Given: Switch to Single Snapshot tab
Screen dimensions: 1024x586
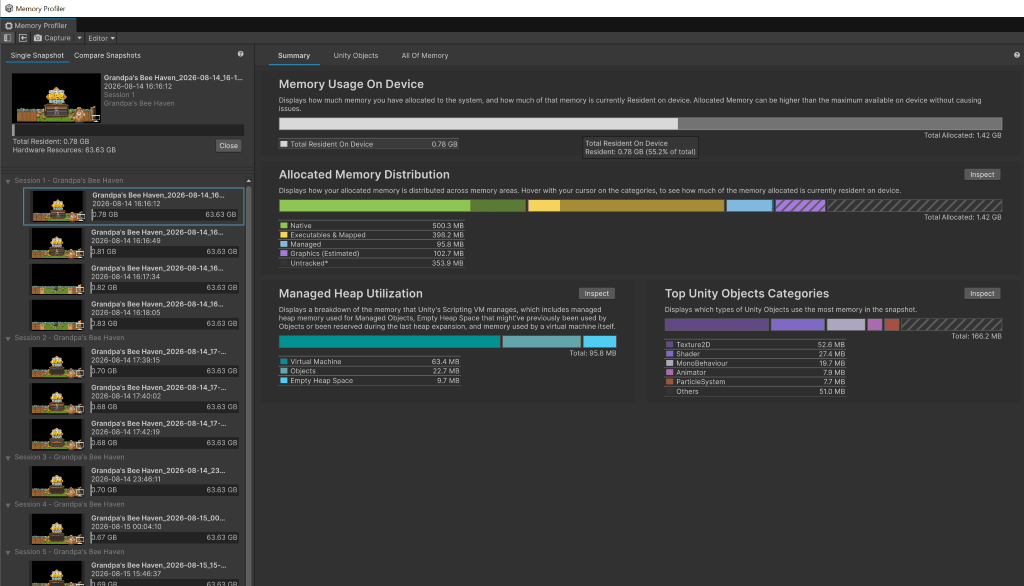Looking at the screenshot, I should point(37,56).
